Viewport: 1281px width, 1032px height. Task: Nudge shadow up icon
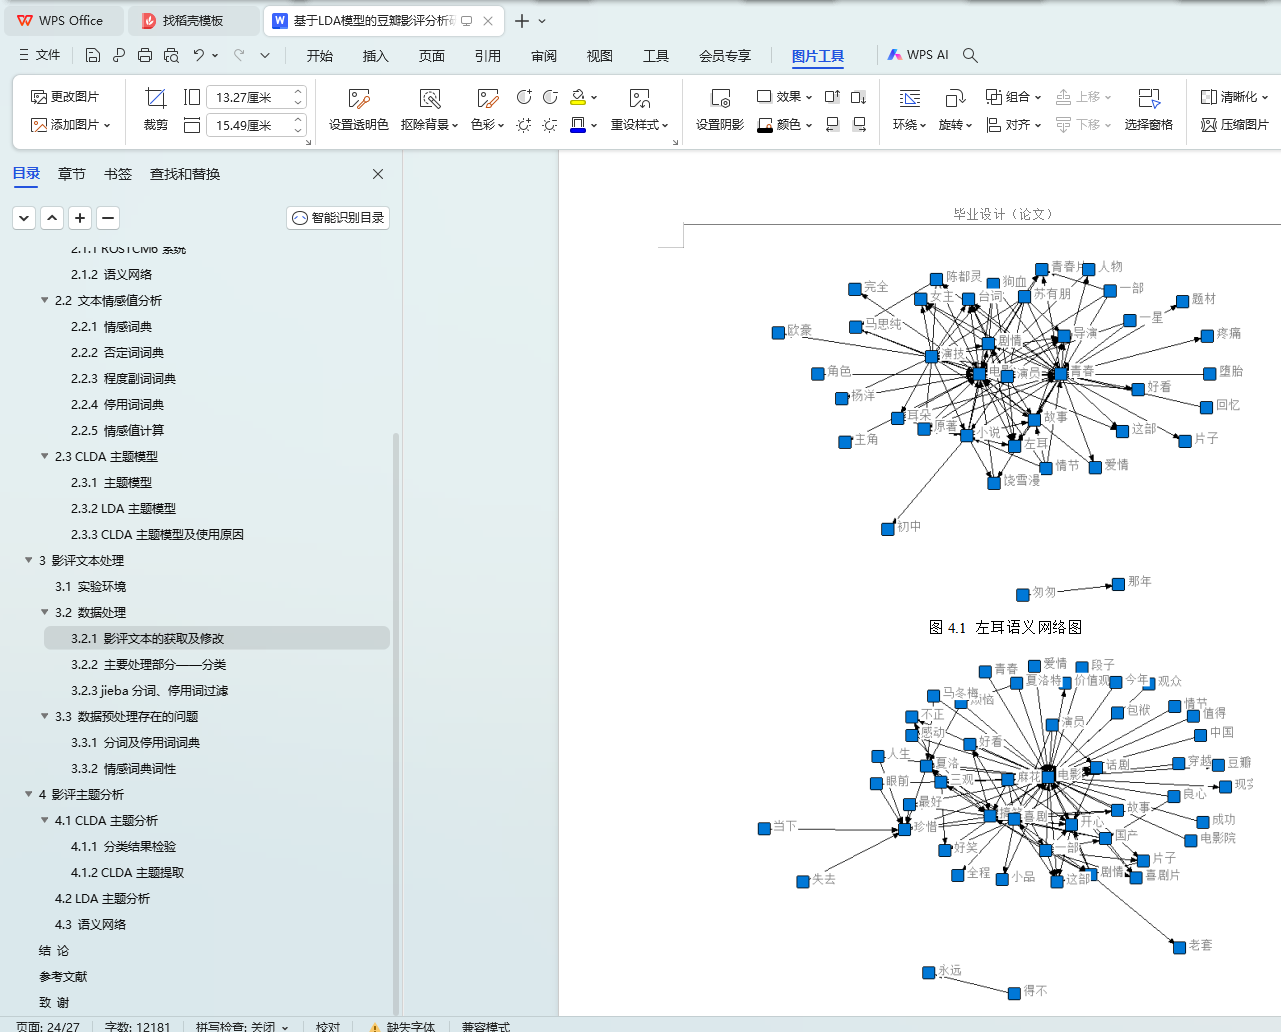(832, 97)
